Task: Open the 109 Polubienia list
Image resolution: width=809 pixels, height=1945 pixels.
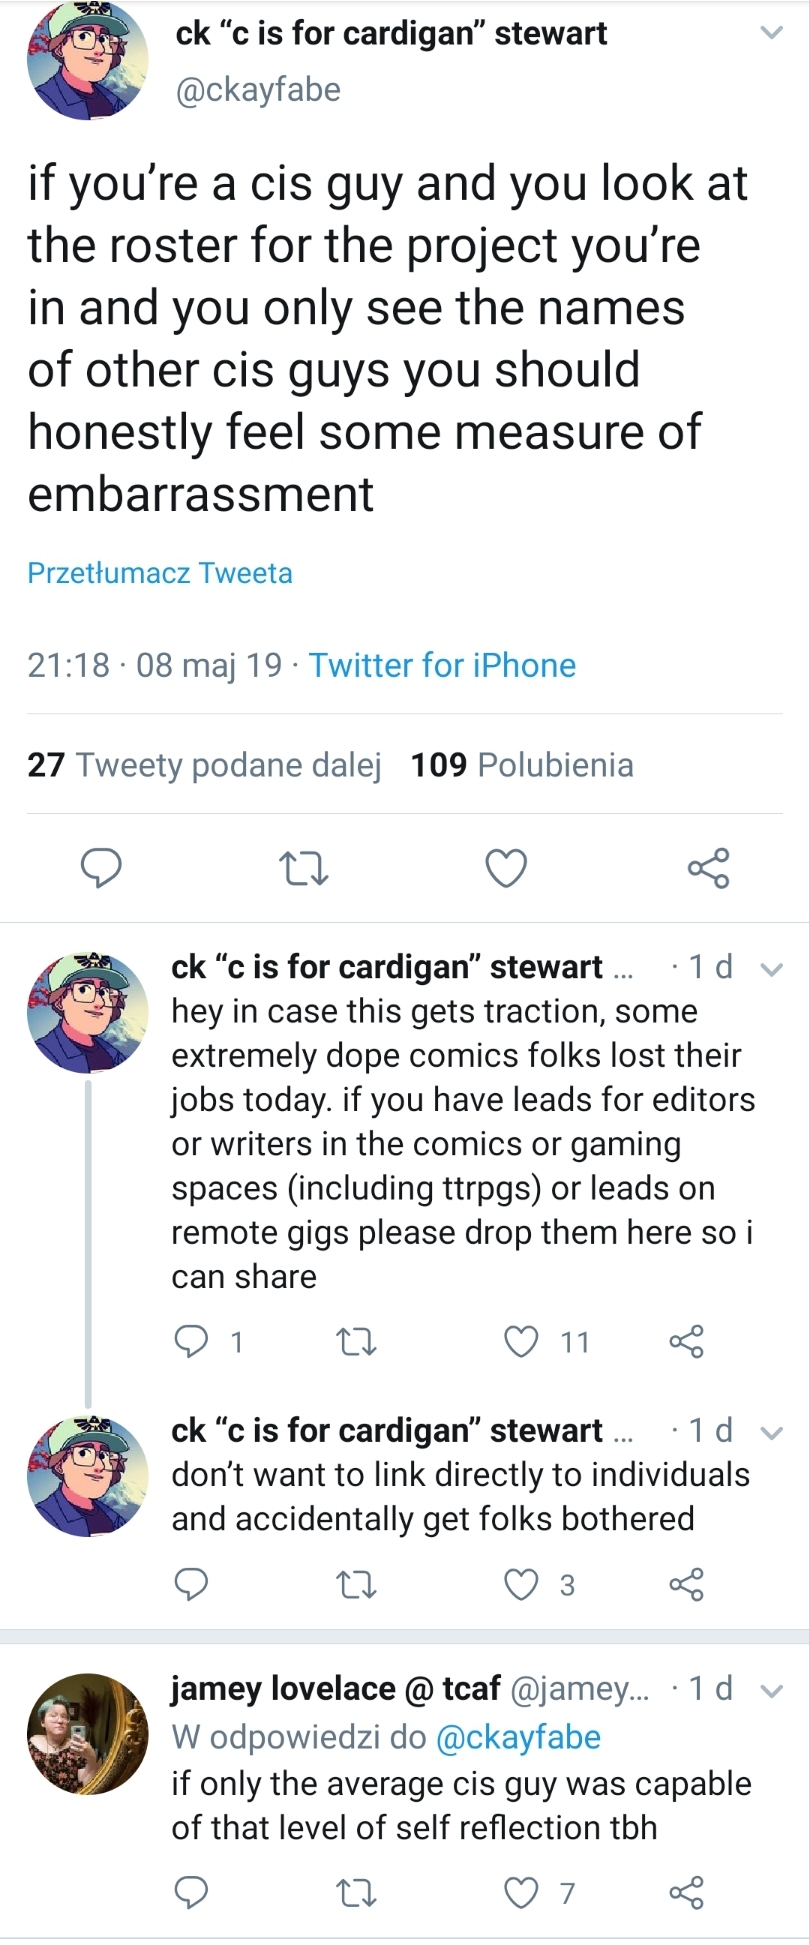Action: [x=522, y=765]
